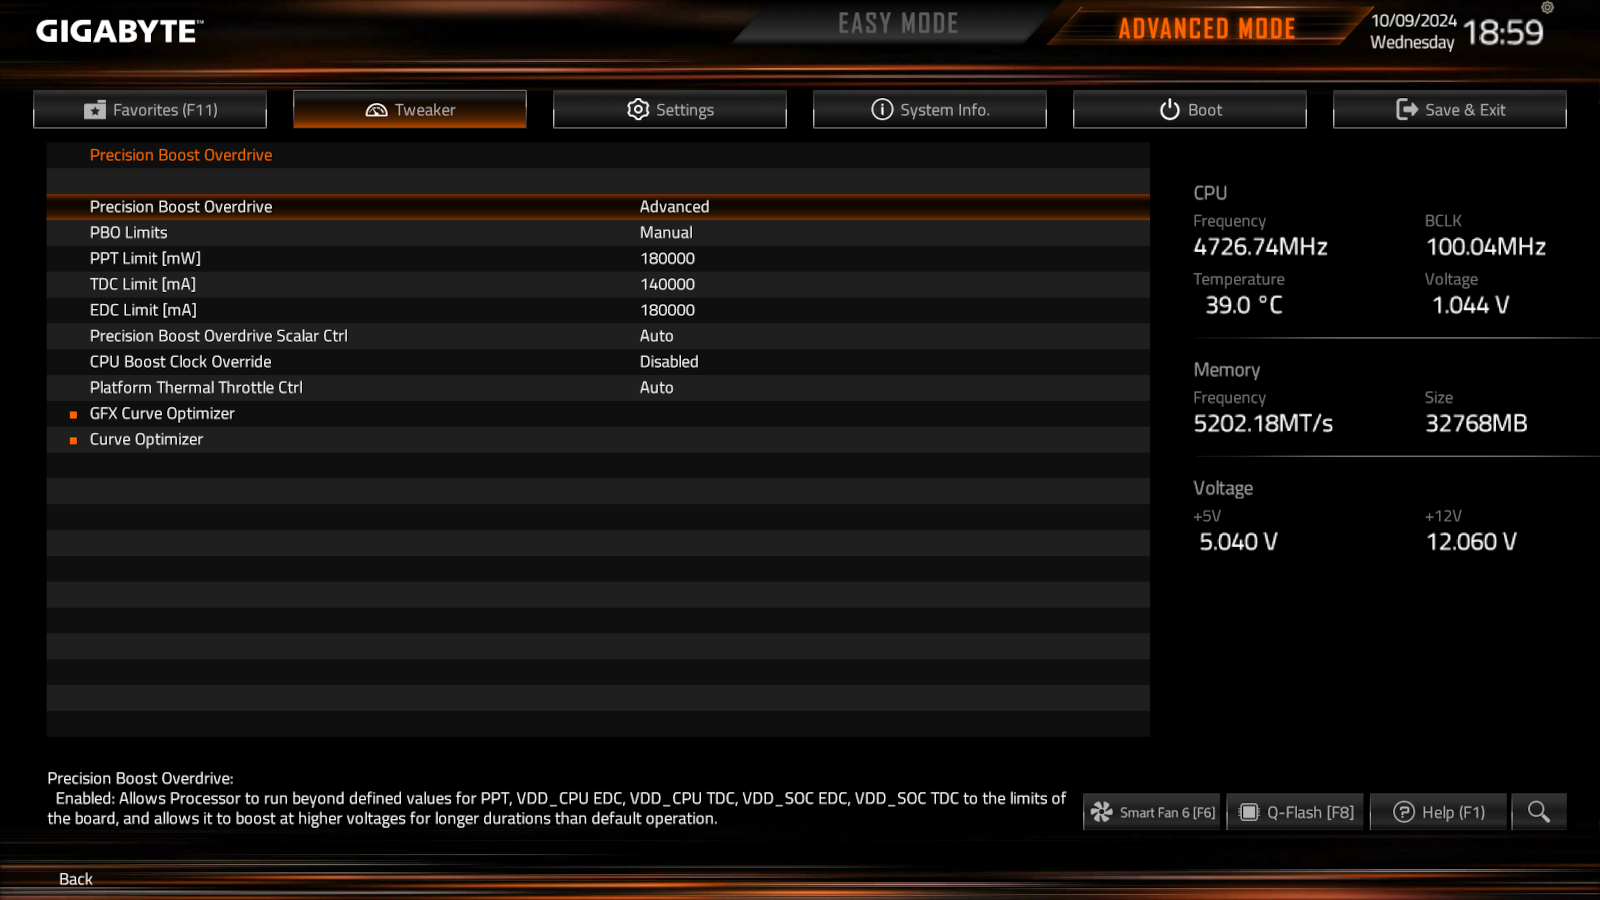Click the small gear icon near clock
1600x900 pixels.
point(1547,8)
